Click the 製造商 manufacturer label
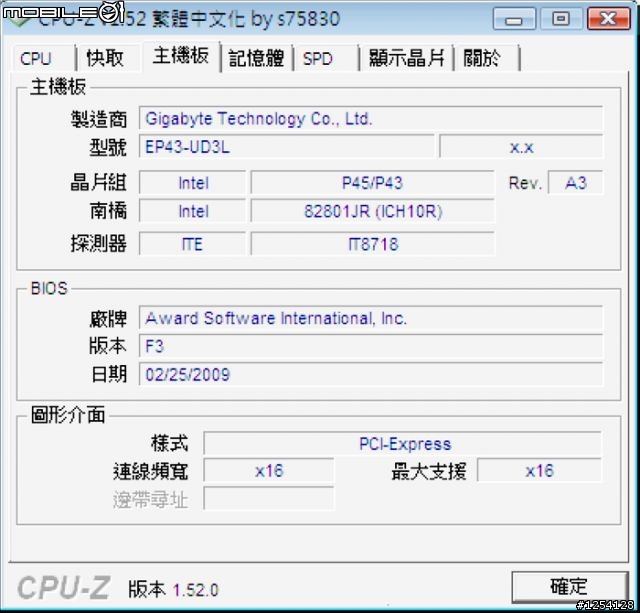Screen dimensions: 640x613 99,119
